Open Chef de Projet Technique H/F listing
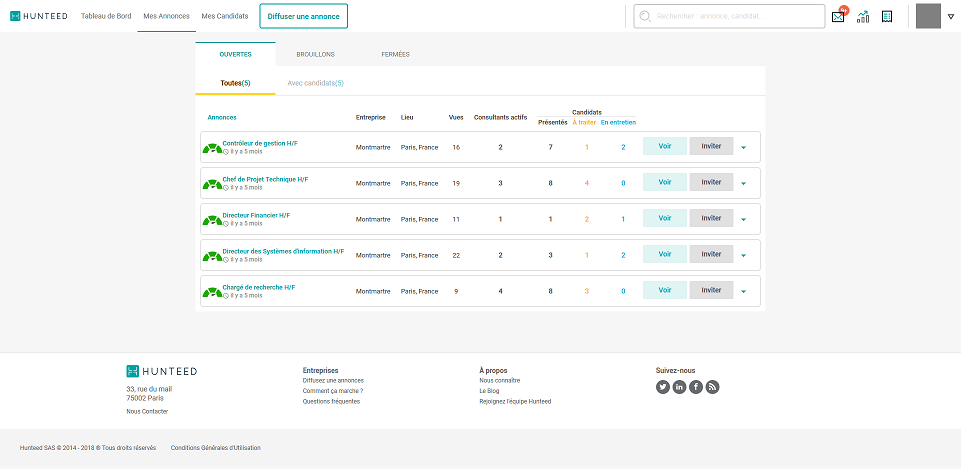Screen dimensions: 961x469 click(265, 180)
